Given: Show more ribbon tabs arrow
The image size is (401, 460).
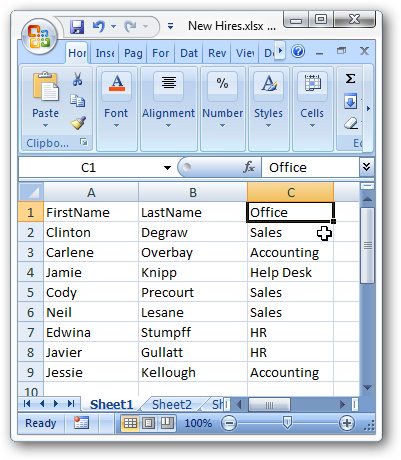Looking at the screenshot, I should [x=280, y=51].
